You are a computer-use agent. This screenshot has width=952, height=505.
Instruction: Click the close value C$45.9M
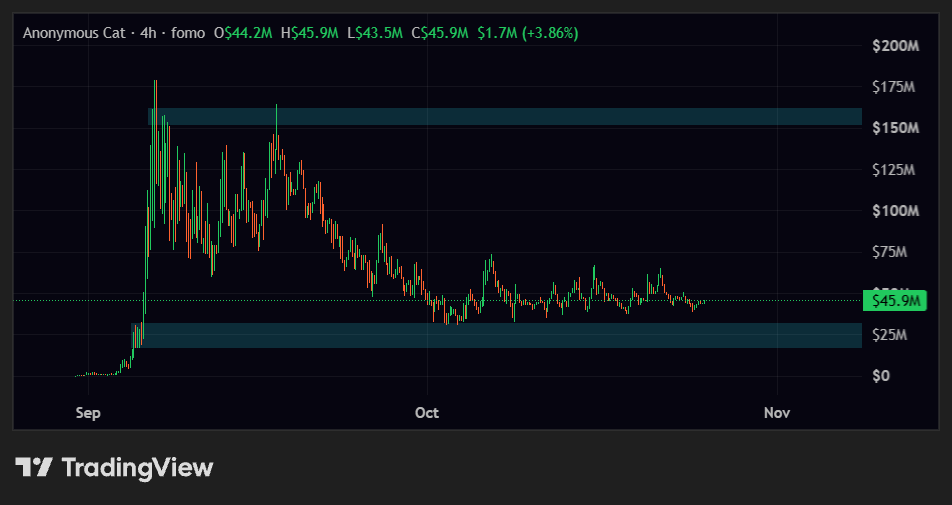pyautogui.click(x=440, y=33)
